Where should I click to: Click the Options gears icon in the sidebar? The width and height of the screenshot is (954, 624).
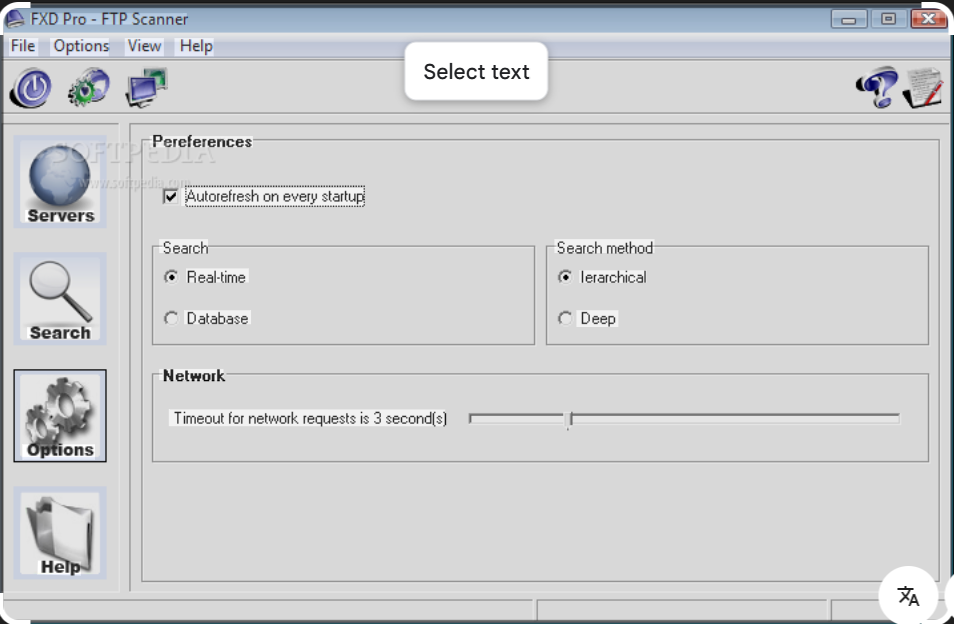[59, 412]
